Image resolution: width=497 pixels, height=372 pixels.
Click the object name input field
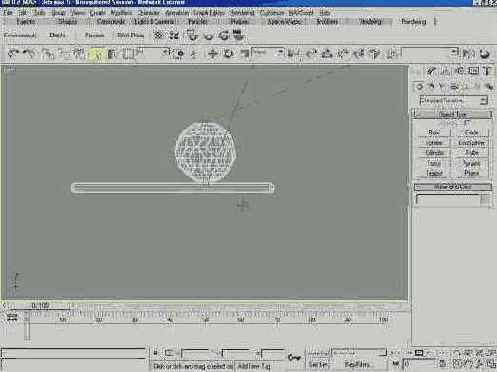coord(448,199)
